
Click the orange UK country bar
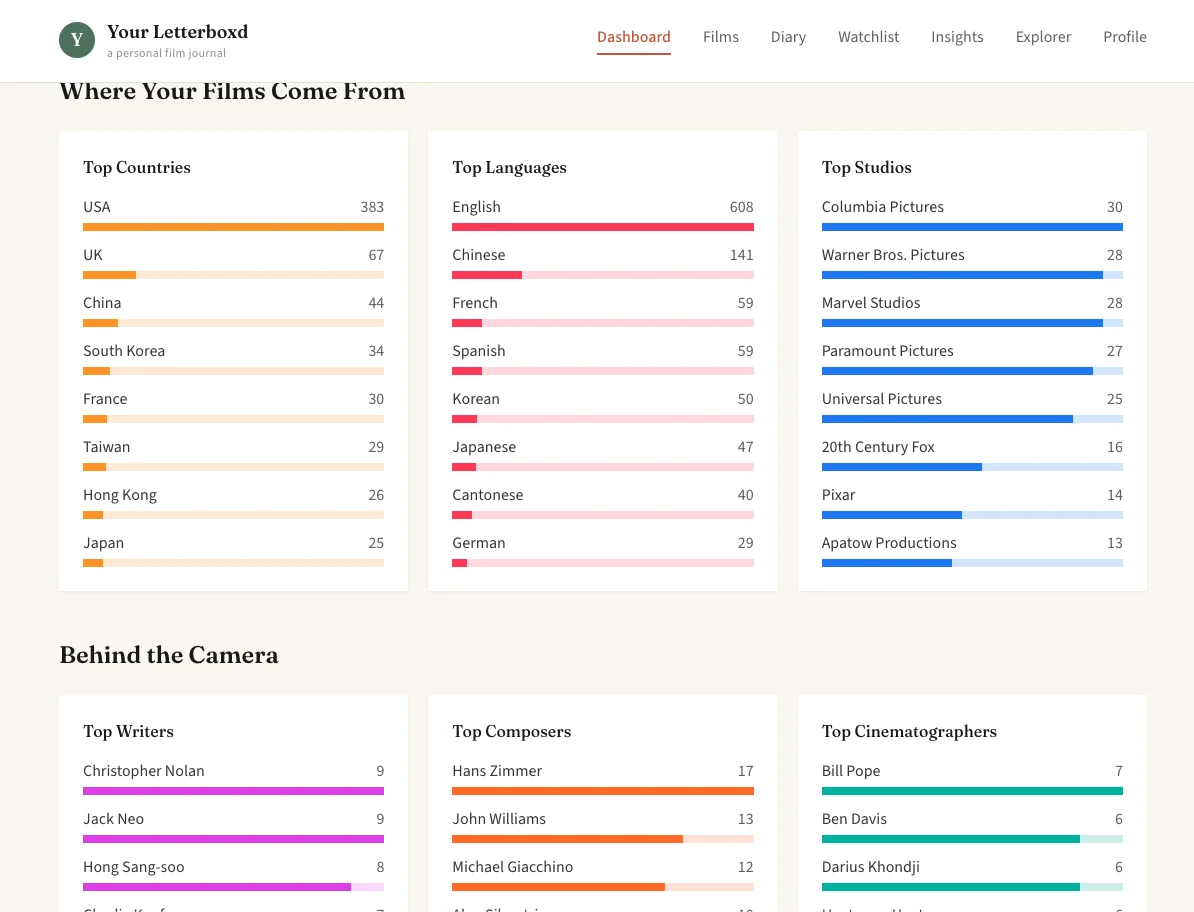(110, 275)
